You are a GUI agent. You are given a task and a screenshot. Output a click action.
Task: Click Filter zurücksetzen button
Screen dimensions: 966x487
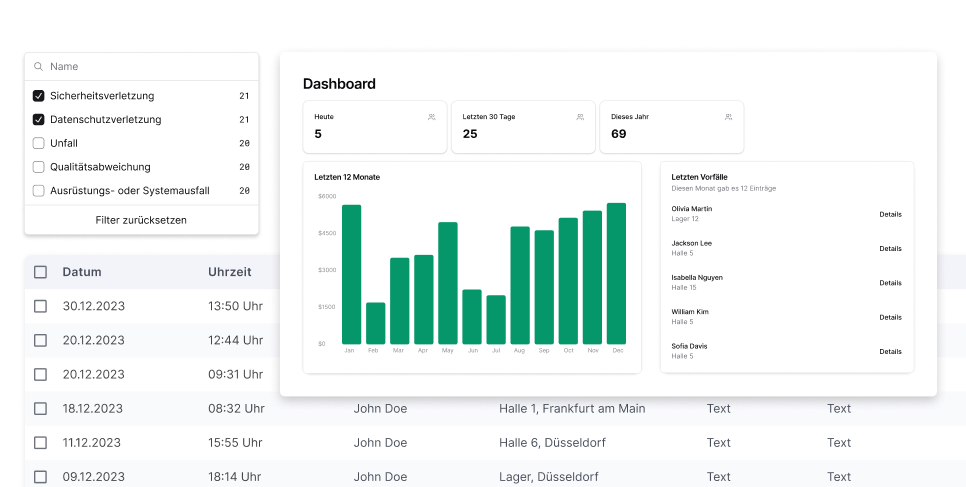point(141,220)
